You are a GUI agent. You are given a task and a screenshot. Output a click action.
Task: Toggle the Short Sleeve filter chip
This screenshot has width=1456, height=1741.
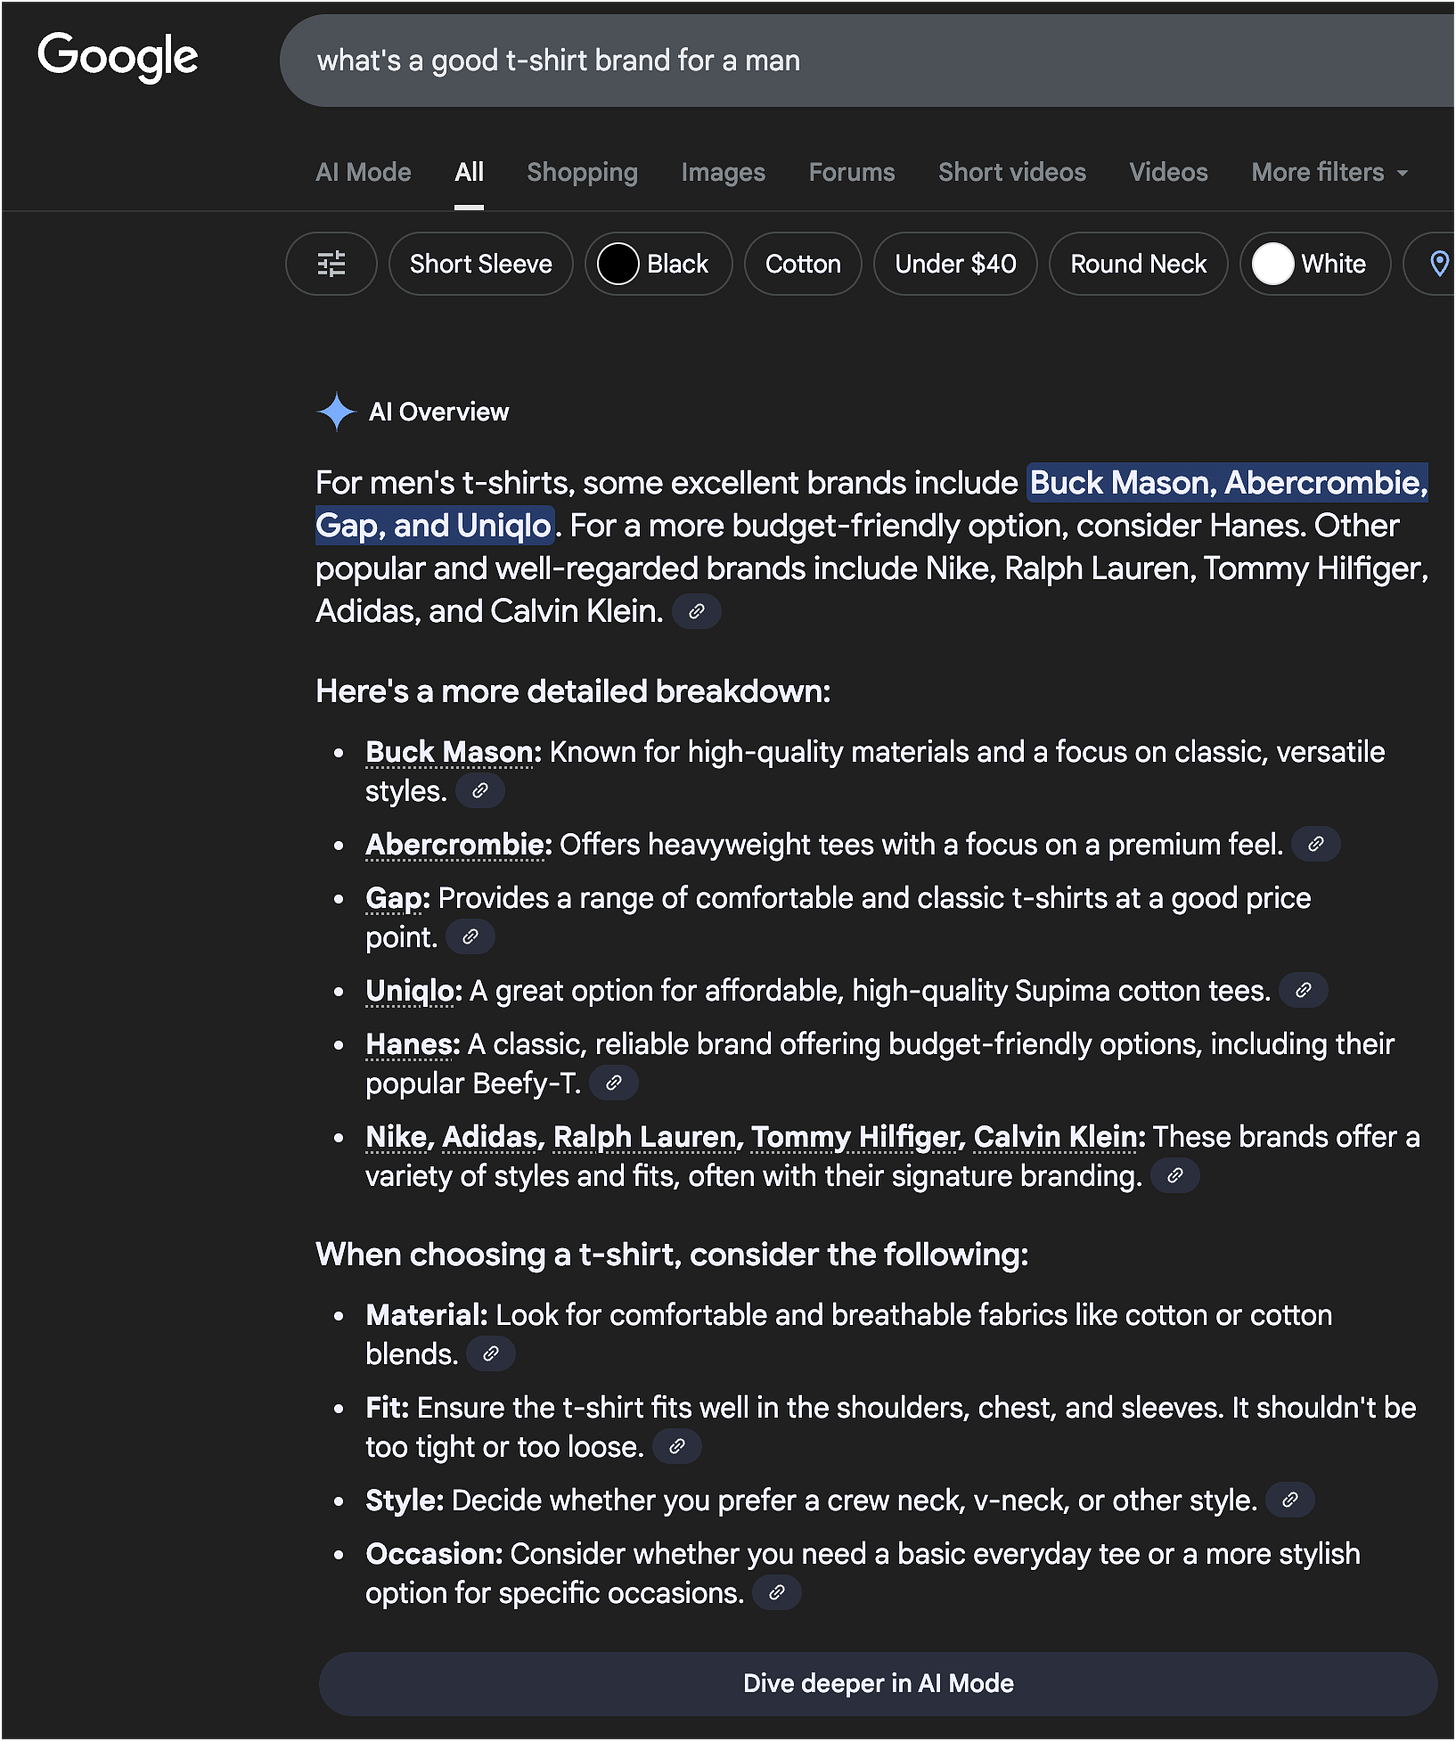coord(481,264)
